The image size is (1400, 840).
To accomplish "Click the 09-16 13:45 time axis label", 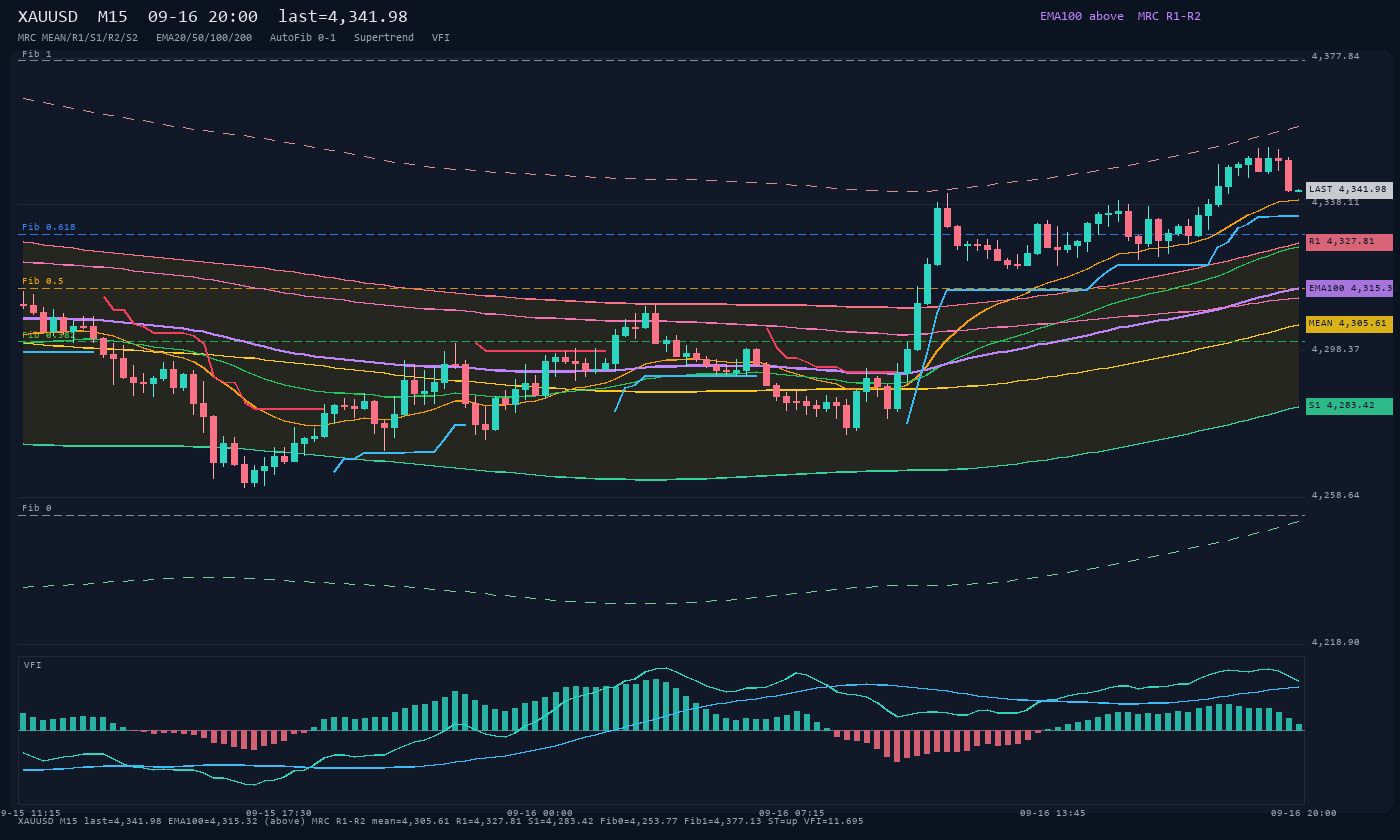I will (x=1053, y=813).
